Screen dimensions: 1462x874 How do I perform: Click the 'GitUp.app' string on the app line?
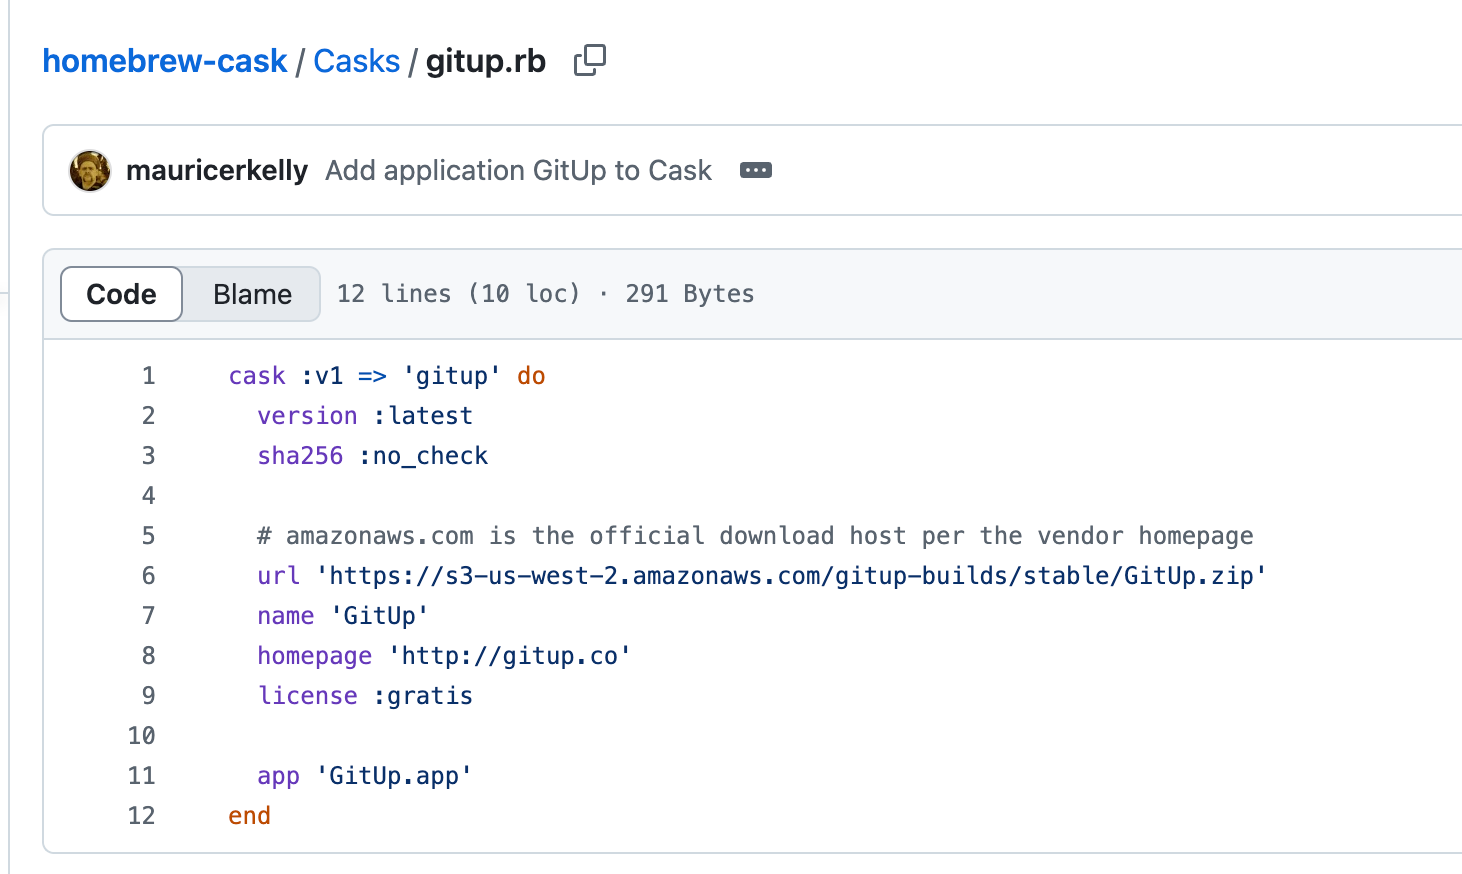coord(394,776)
